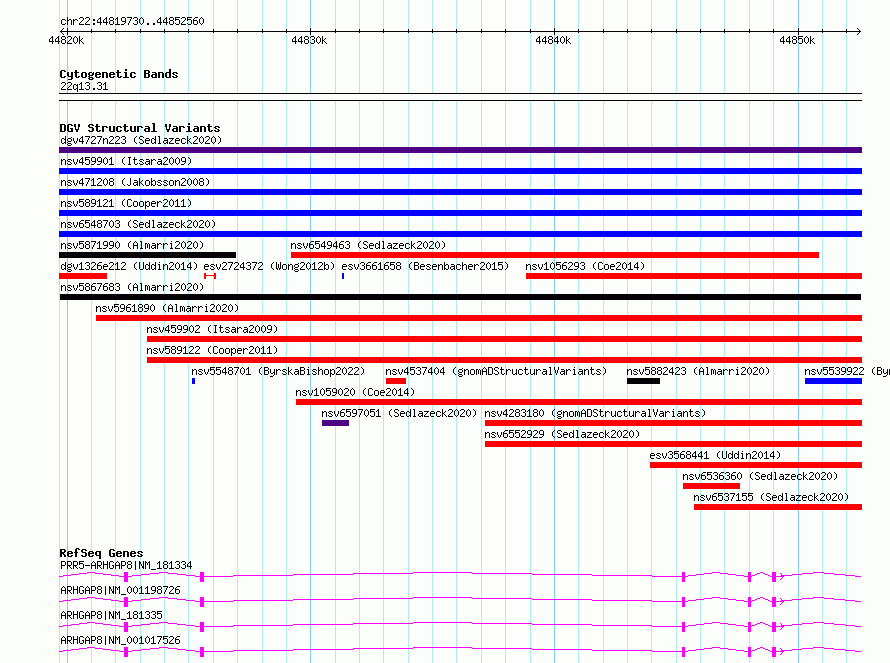Click the DGV Structural Variants track title
890x663 pixels.
pyautogui.click(x=140, y=128)
